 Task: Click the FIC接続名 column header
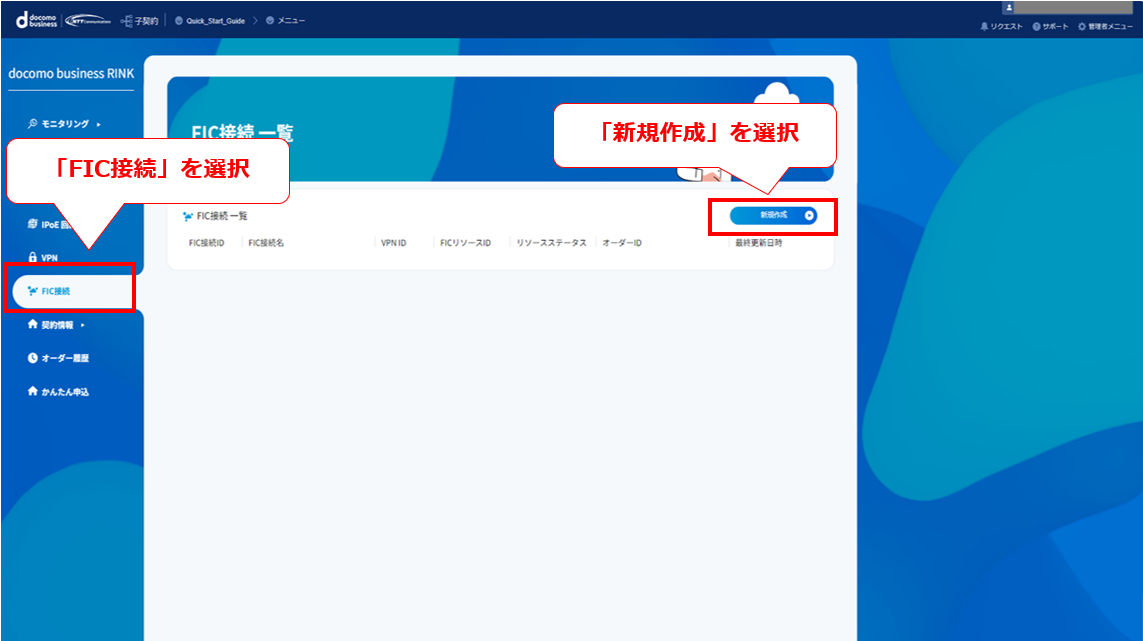266,243
